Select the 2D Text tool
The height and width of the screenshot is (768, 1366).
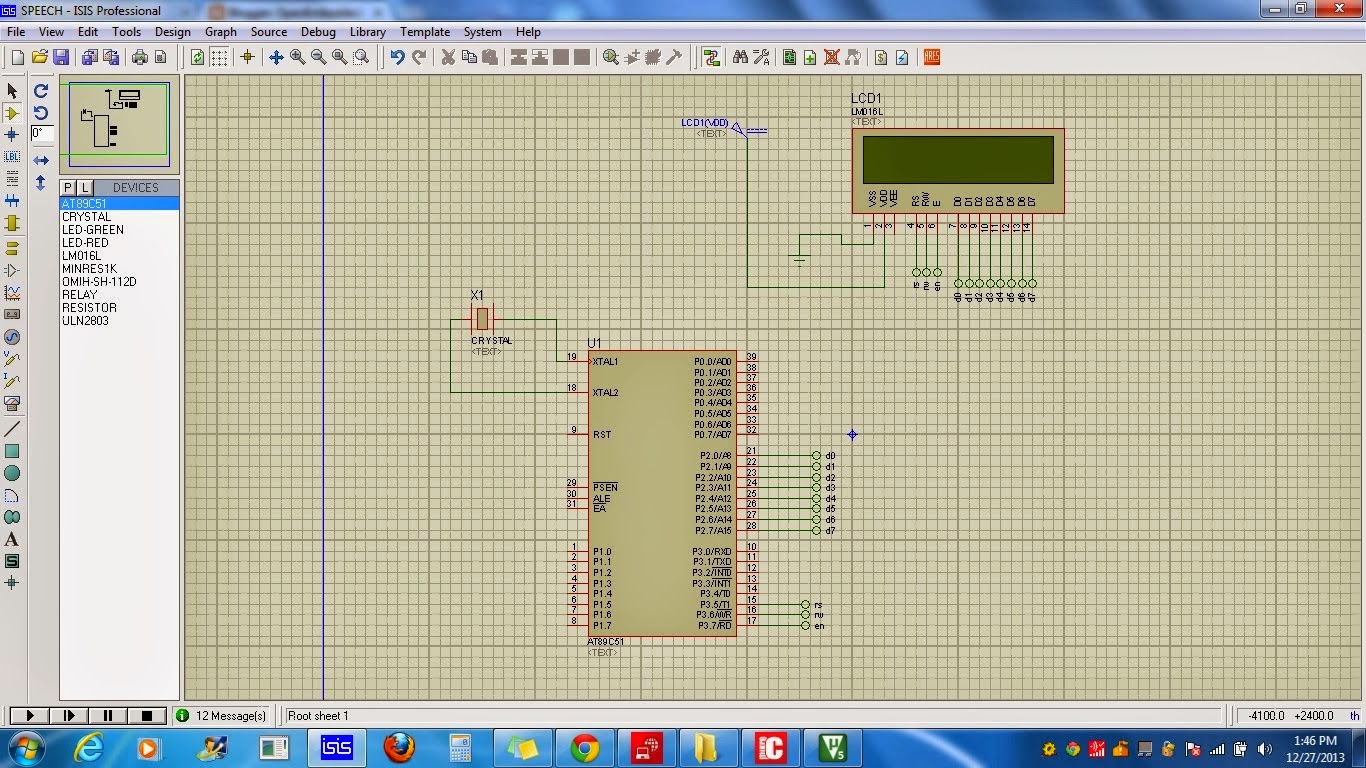tap(13, 539)
